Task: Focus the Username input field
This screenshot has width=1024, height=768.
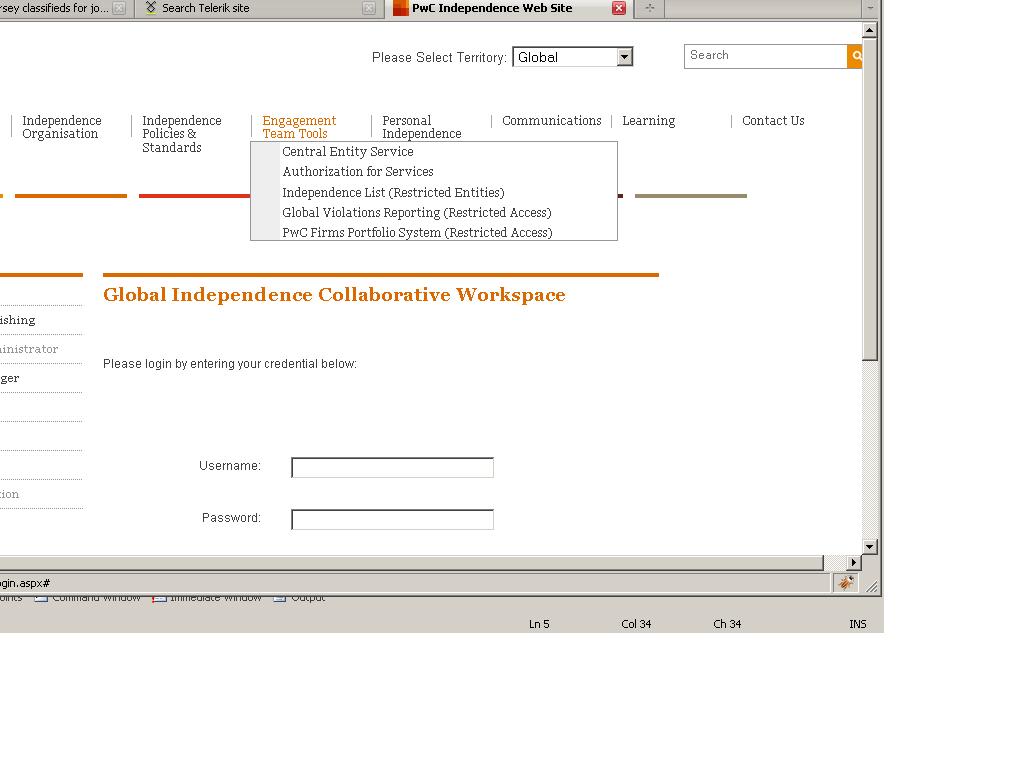Action: 392,468
